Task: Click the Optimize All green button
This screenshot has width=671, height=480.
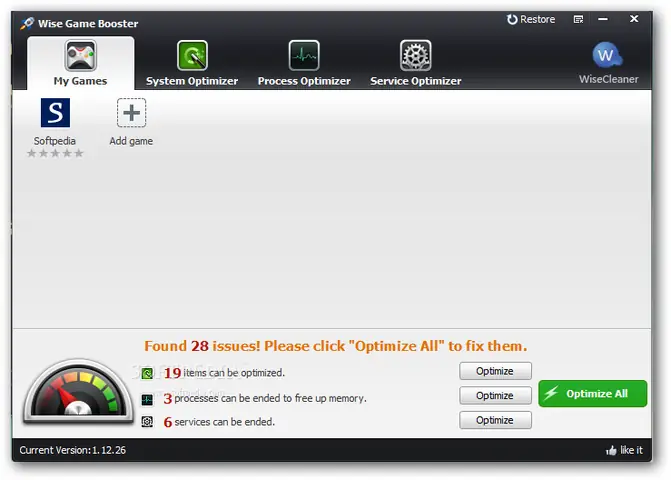Action: coord(593,394)
